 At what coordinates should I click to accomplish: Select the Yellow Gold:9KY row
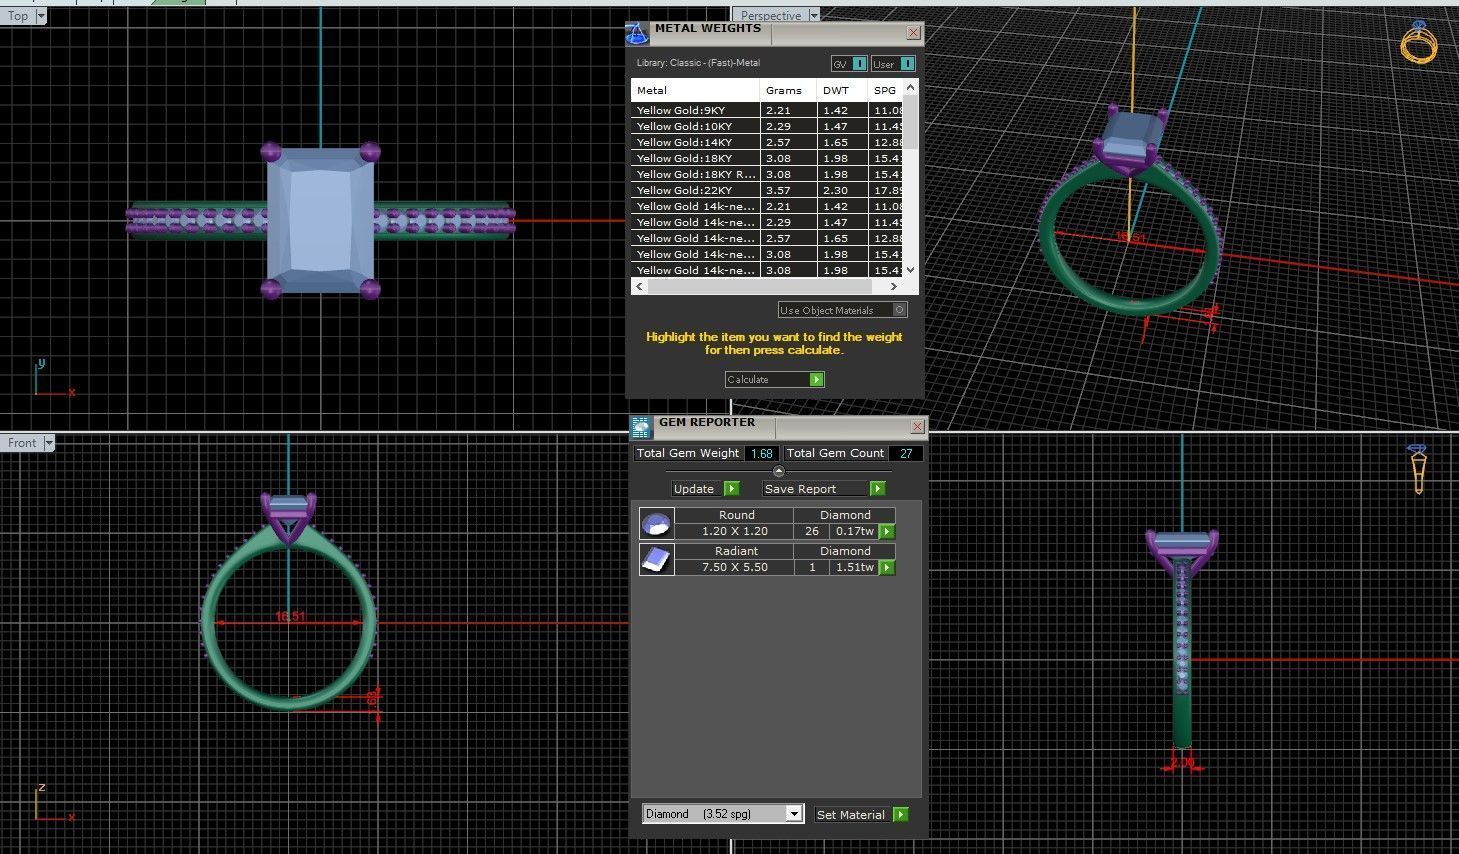pos(767,110)
